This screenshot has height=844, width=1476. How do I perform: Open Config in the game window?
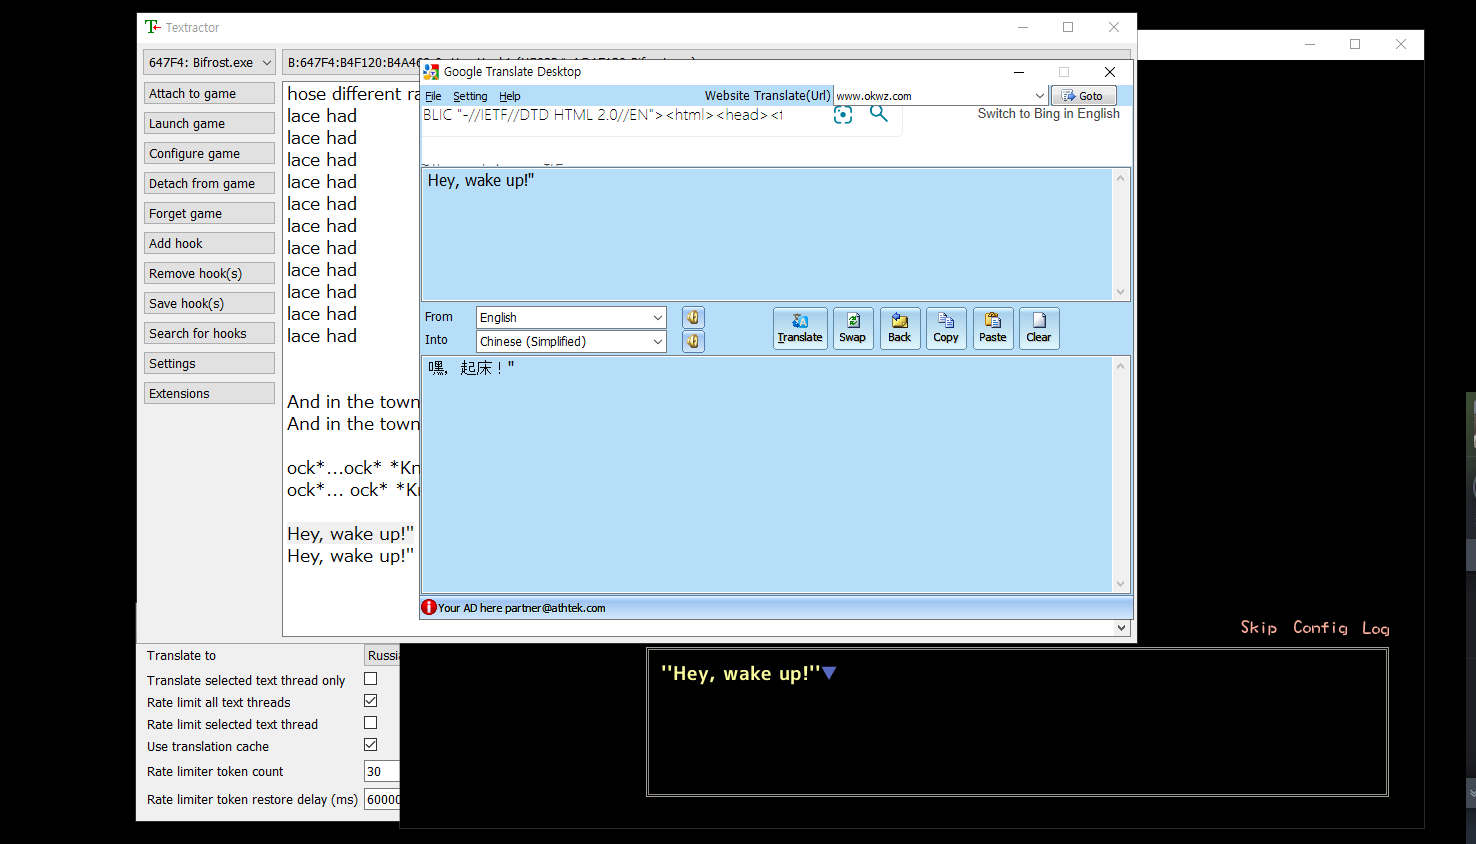pos(1320,628)
